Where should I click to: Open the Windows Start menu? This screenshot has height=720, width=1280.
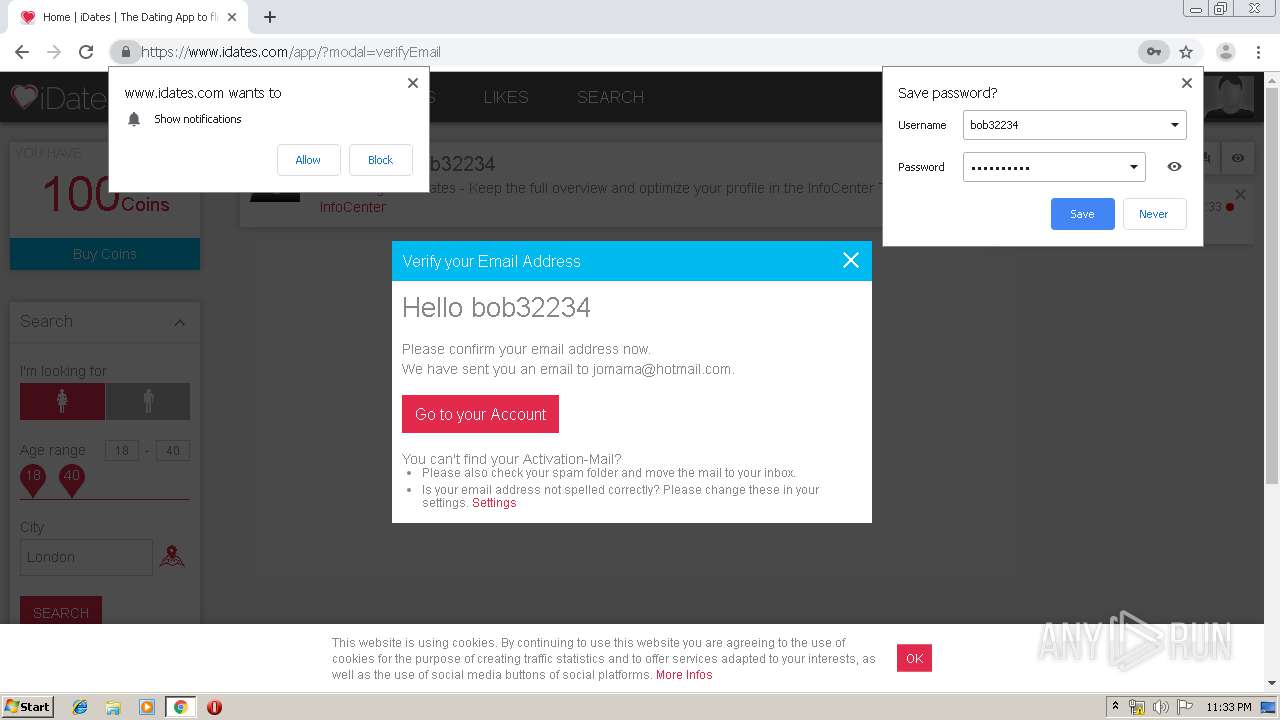click(x=28, y=707)
